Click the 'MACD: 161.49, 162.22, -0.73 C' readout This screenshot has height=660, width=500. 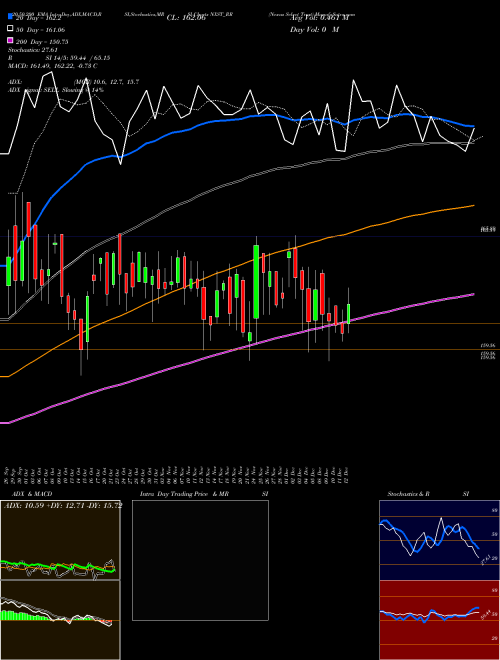click(53, 66)
